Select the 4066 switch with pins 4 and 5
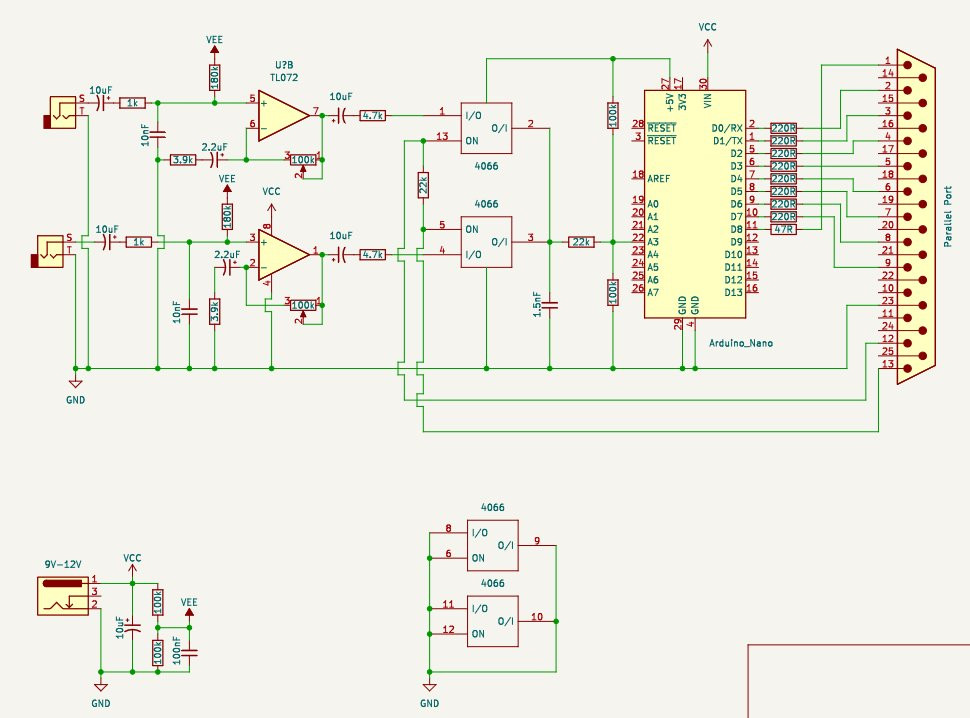Viewport: 970px width, 718px height. tap(485, 241)
